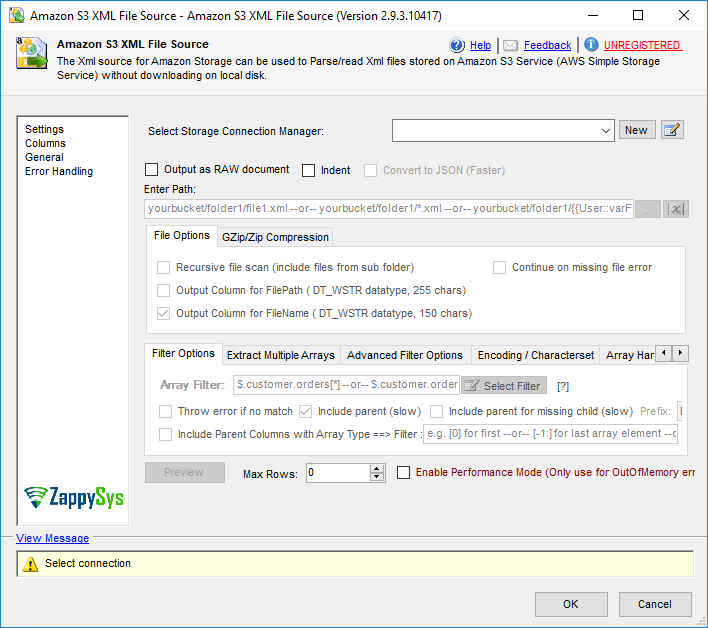
Task: Click the Cancel button
Action: [x=655, y=604]
